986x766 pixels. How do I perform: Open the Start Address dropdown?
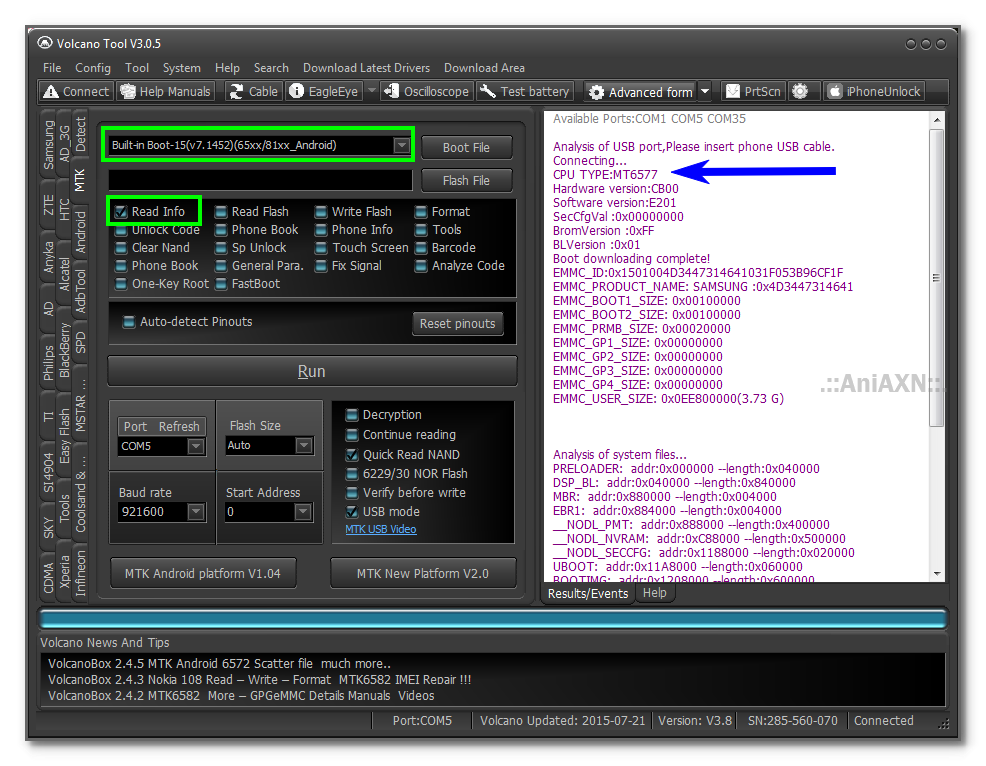(302, 512)
